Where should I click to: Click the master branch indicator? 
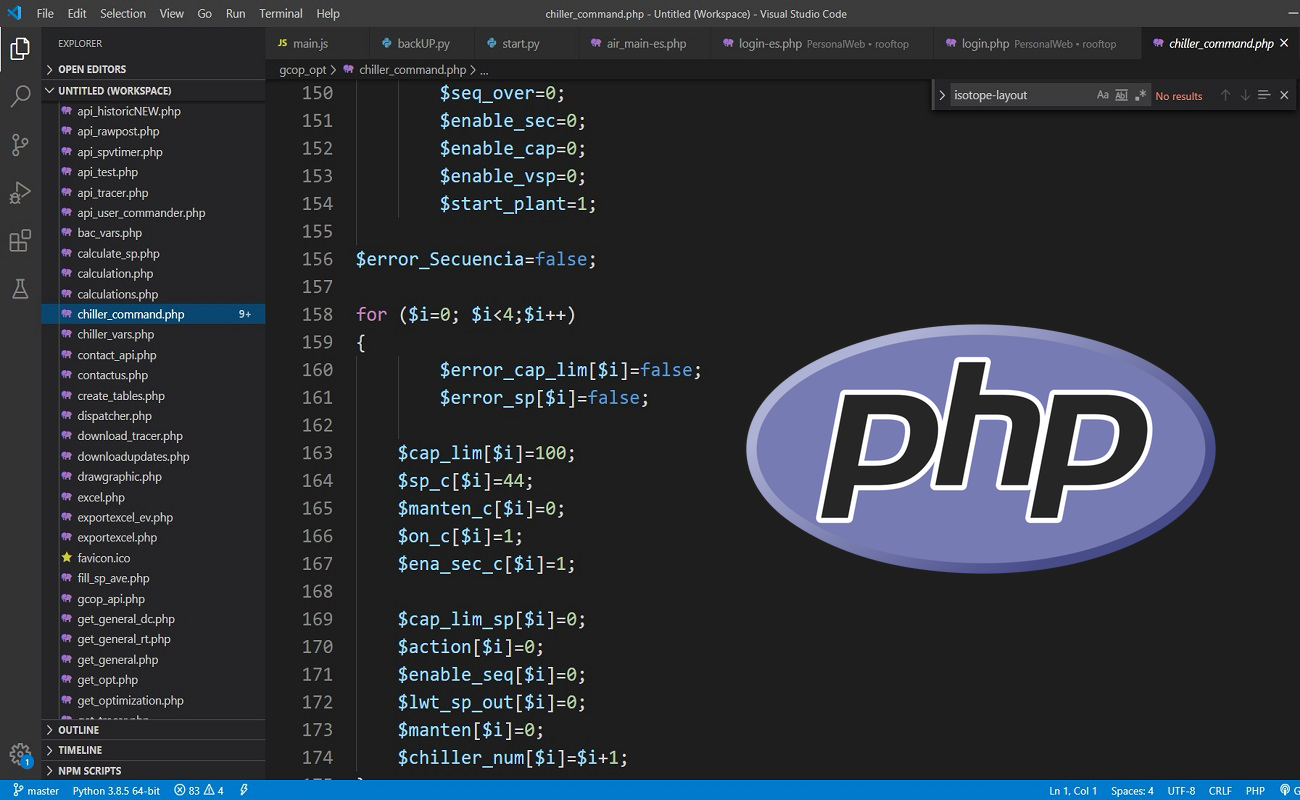pos(36,790)
